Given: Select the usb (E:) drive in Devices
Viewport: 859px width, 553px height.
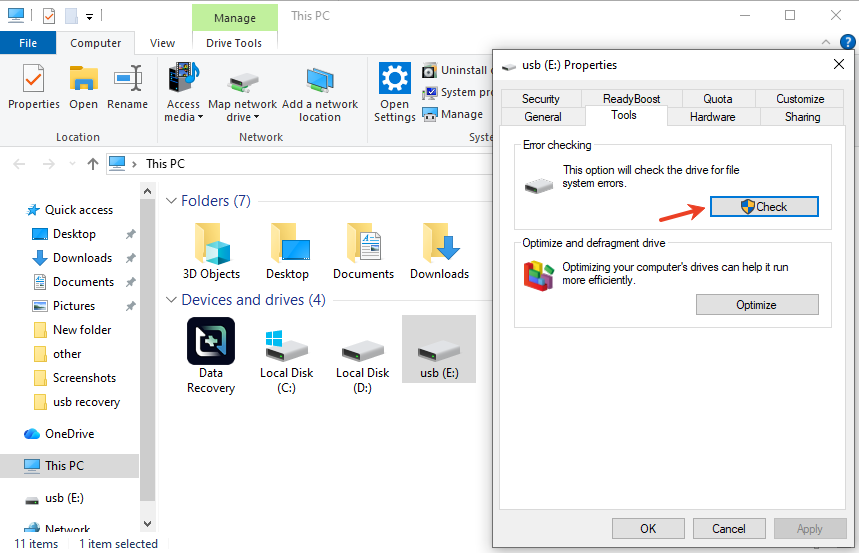Looking at the screenshot, I should tap(439, 349).
